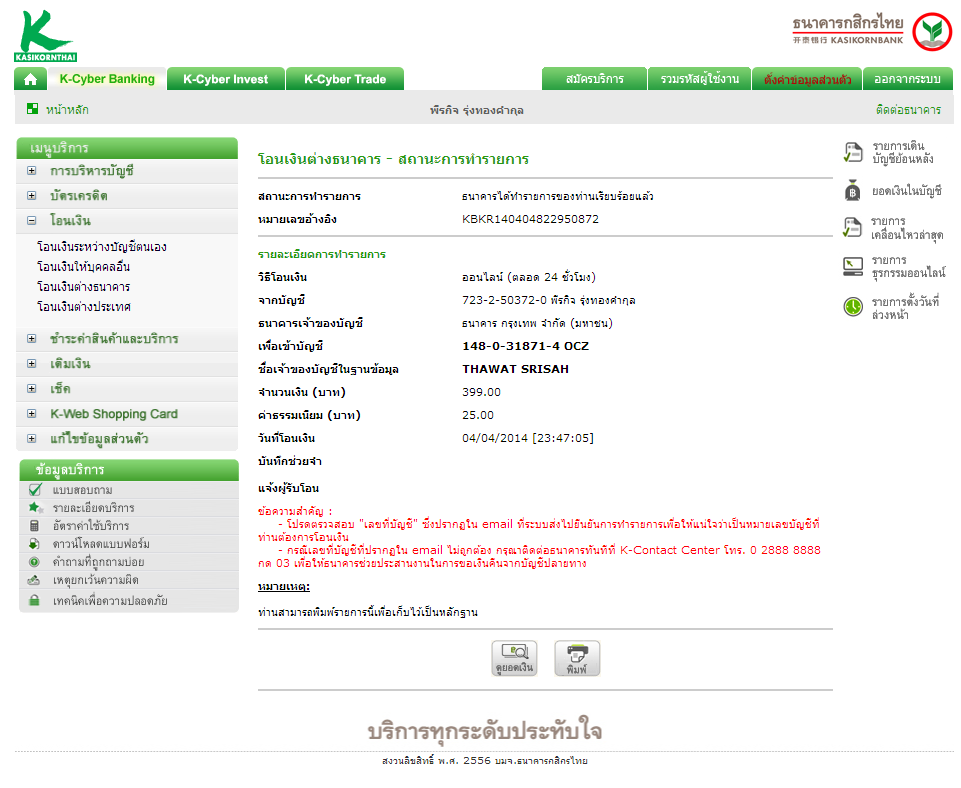Viewport: 961px width, 788px height.
Task: Log out via ออกจากระบบ tab
Action: point(908,79)
